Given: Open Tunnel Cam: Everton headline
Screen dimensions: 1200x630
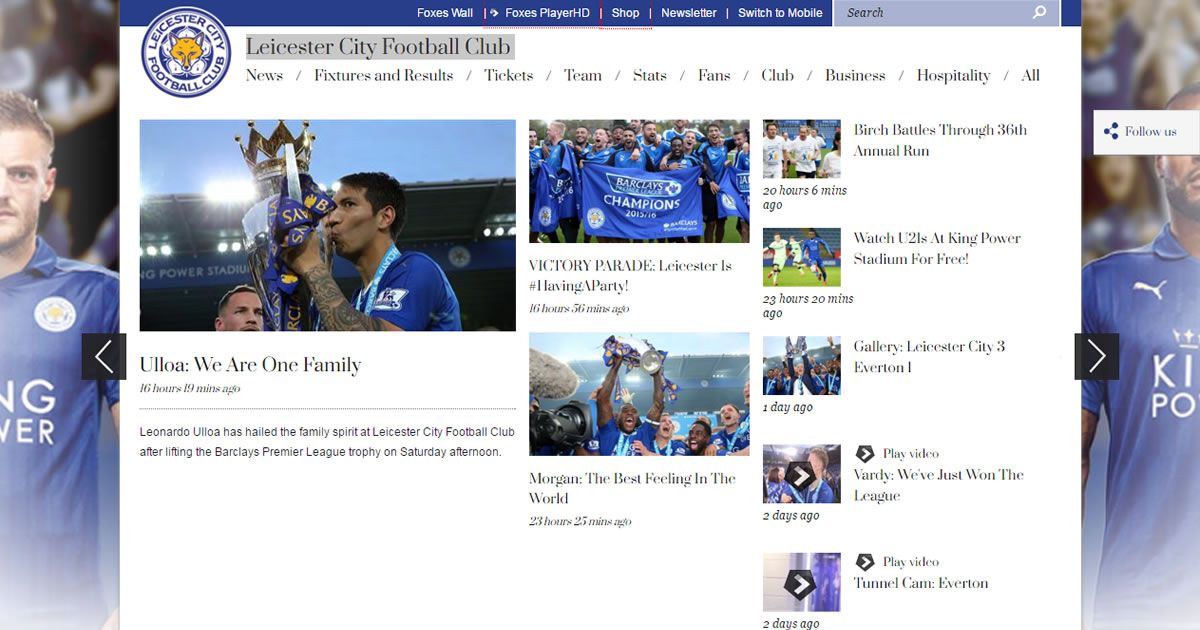Looking at the screenshot, I should [x=921, y=583].
